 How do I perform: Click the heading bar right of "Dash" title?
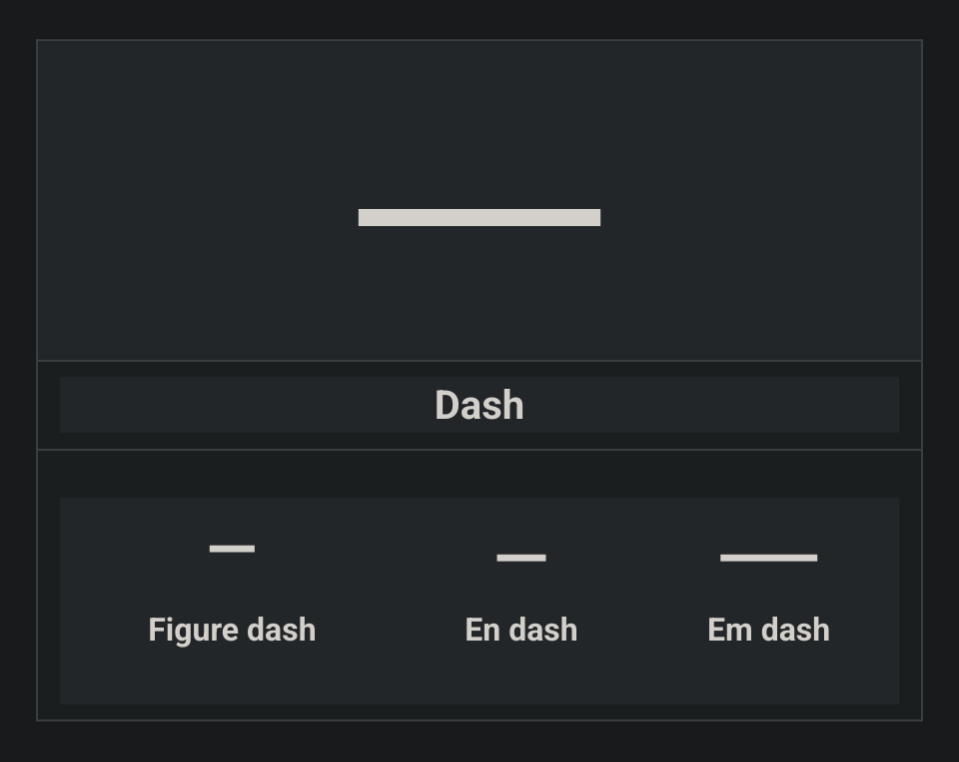click(x=720, y=405)
